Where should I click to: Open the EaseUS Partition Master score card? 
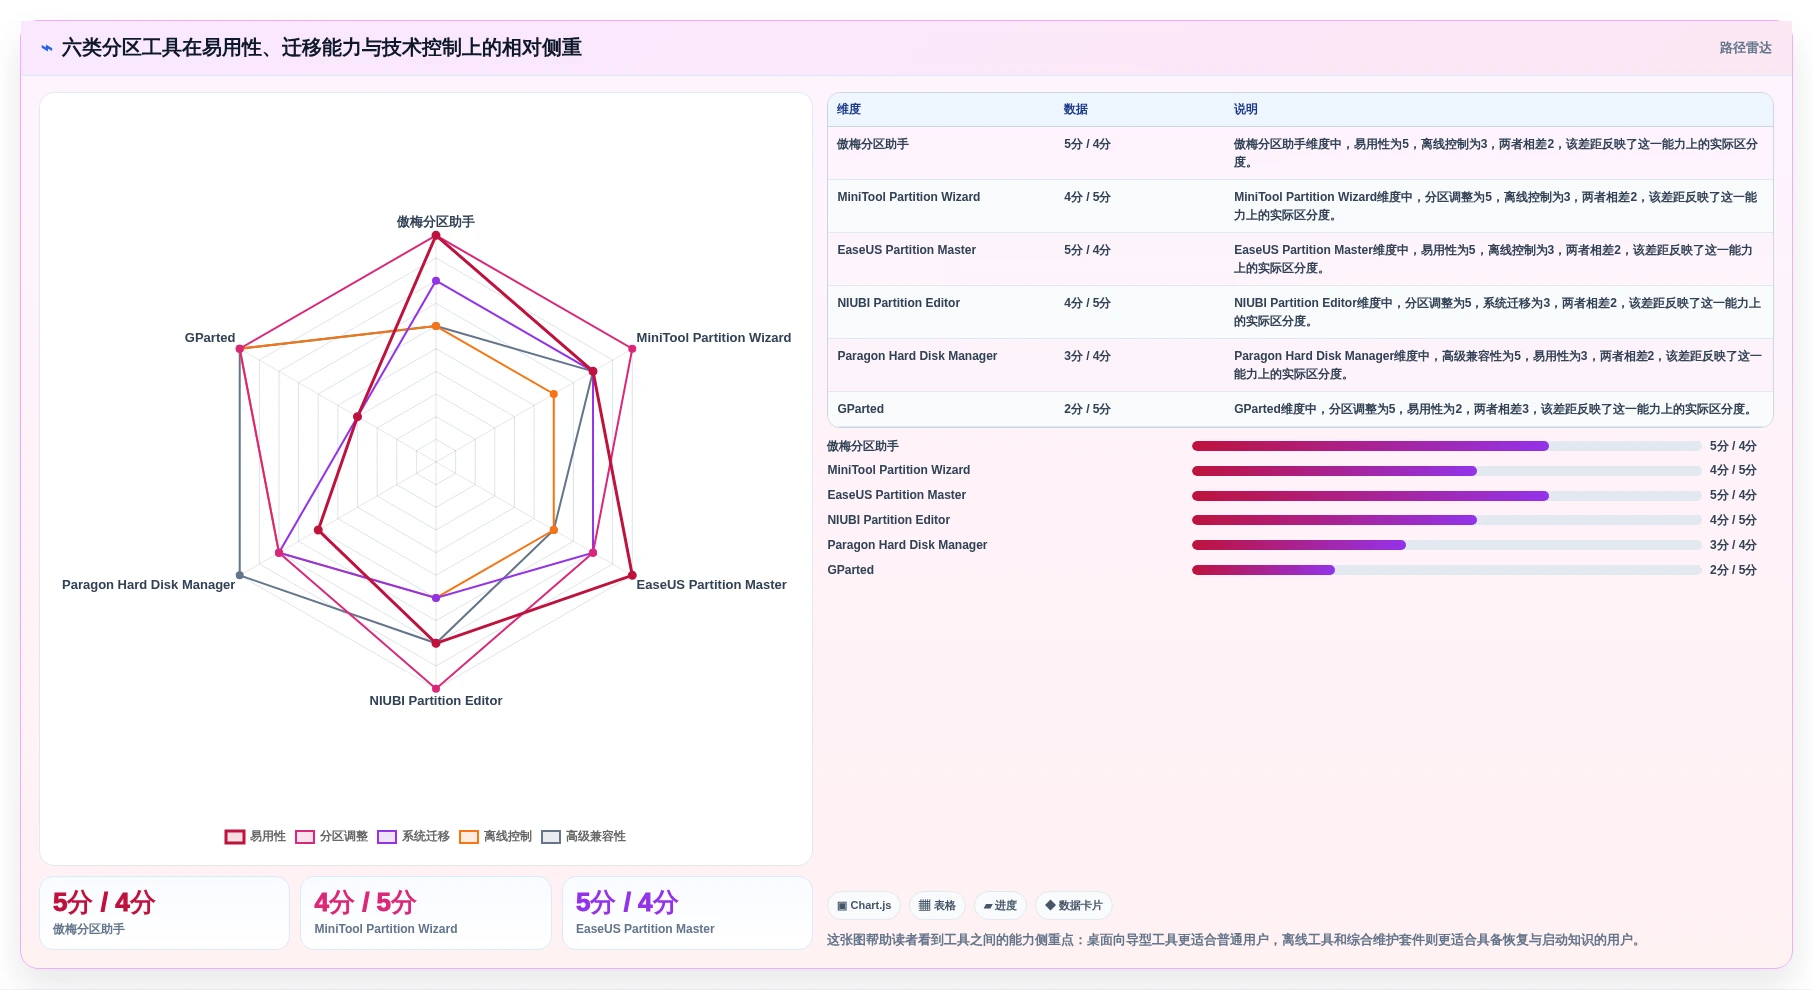tap(687, 913)
